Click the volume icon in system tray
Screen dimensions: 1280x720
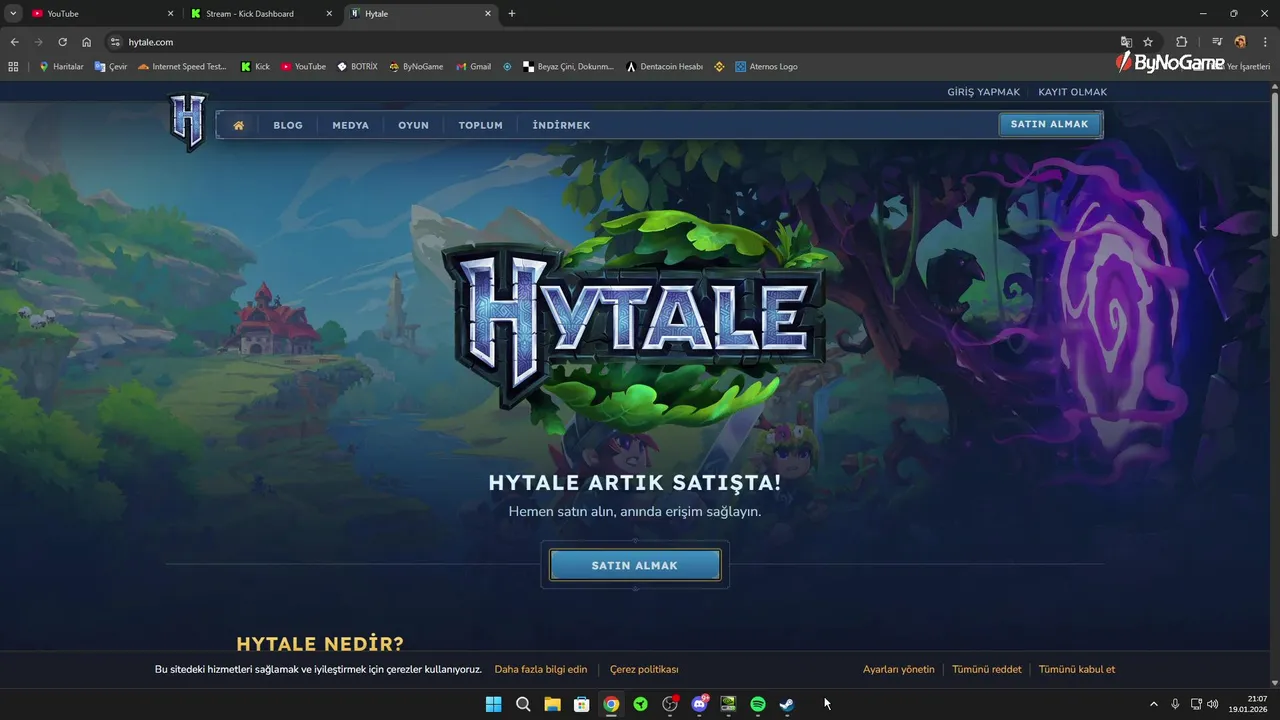tap(1213, 704)
